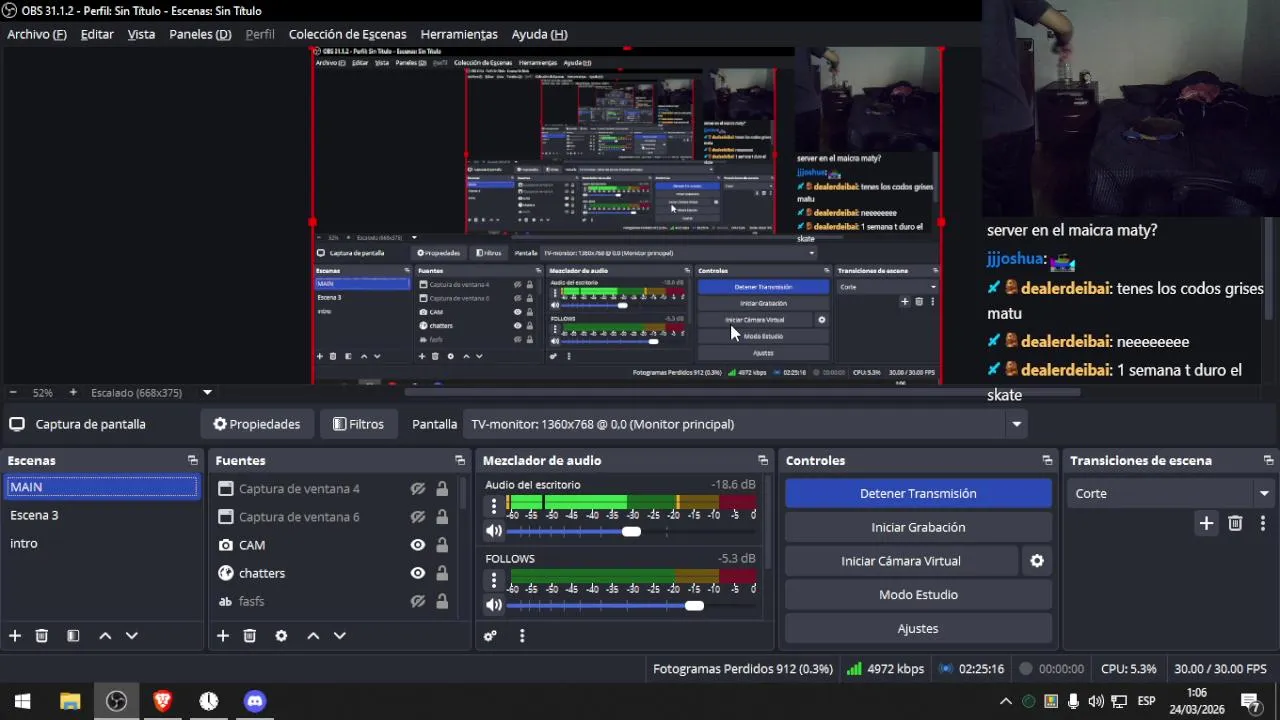The width and height of the screenshot is (1280, 720).
Task: Open options dots for Audio del escritorio
Action: pyautogui.click(x=493, y=505)
